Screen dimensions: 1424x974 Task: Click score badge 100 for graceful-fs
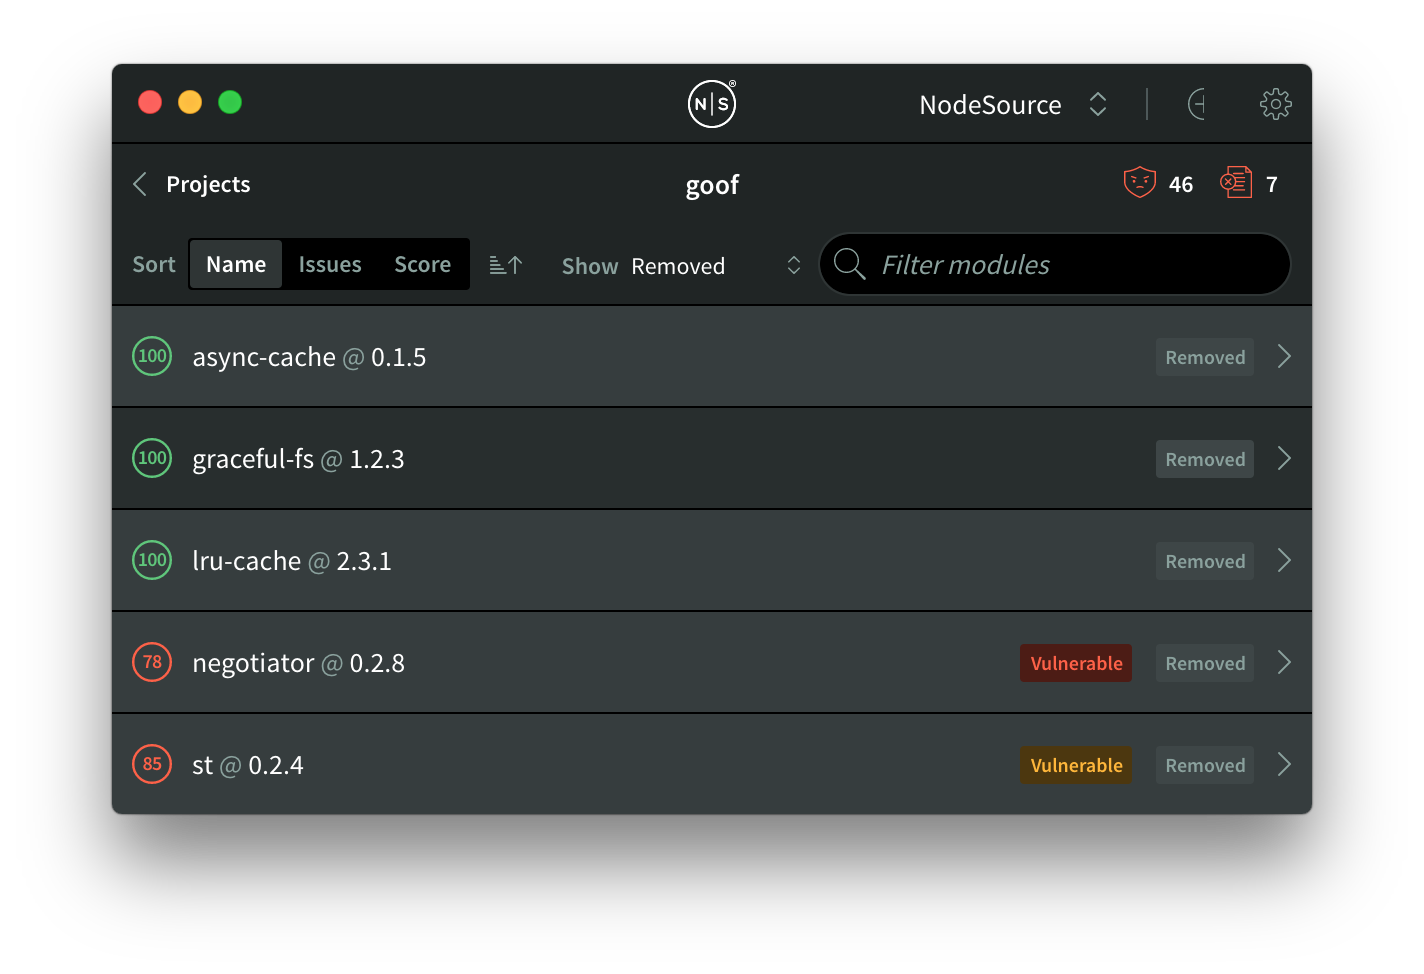pos(152,458)
